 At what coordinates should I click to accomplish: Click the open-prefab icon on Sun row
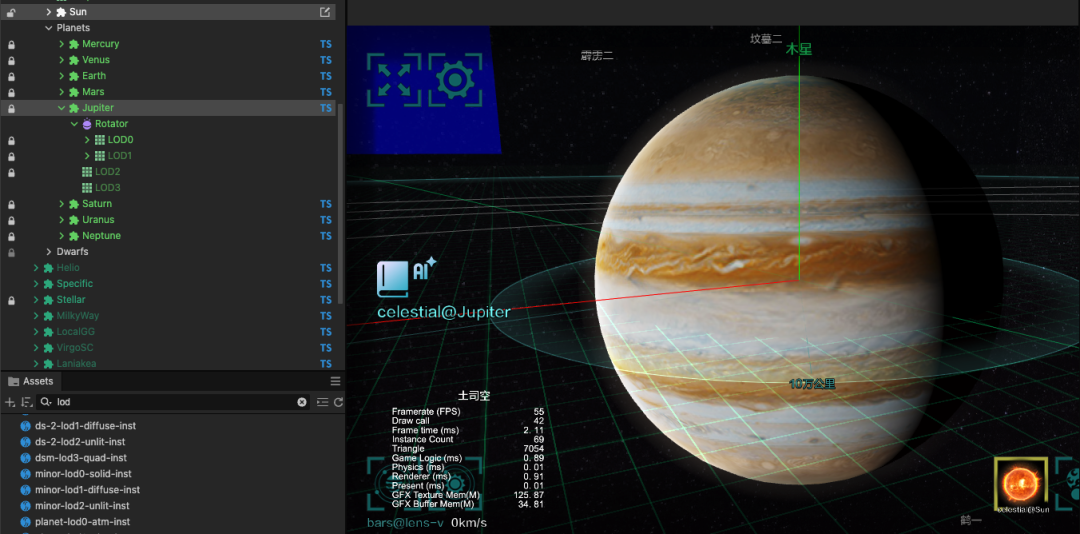point(325,12)
